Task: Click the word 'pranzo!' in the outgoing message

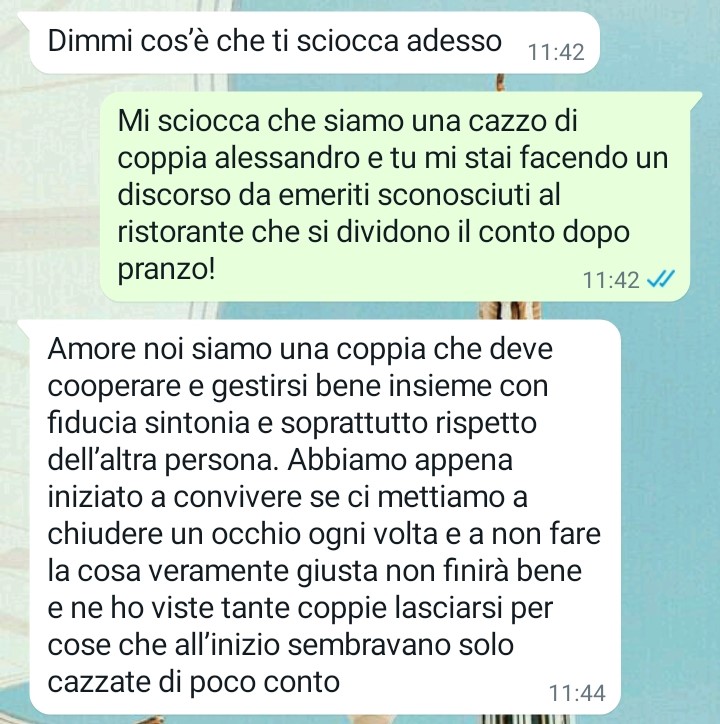Action: (x=166, y=270)
